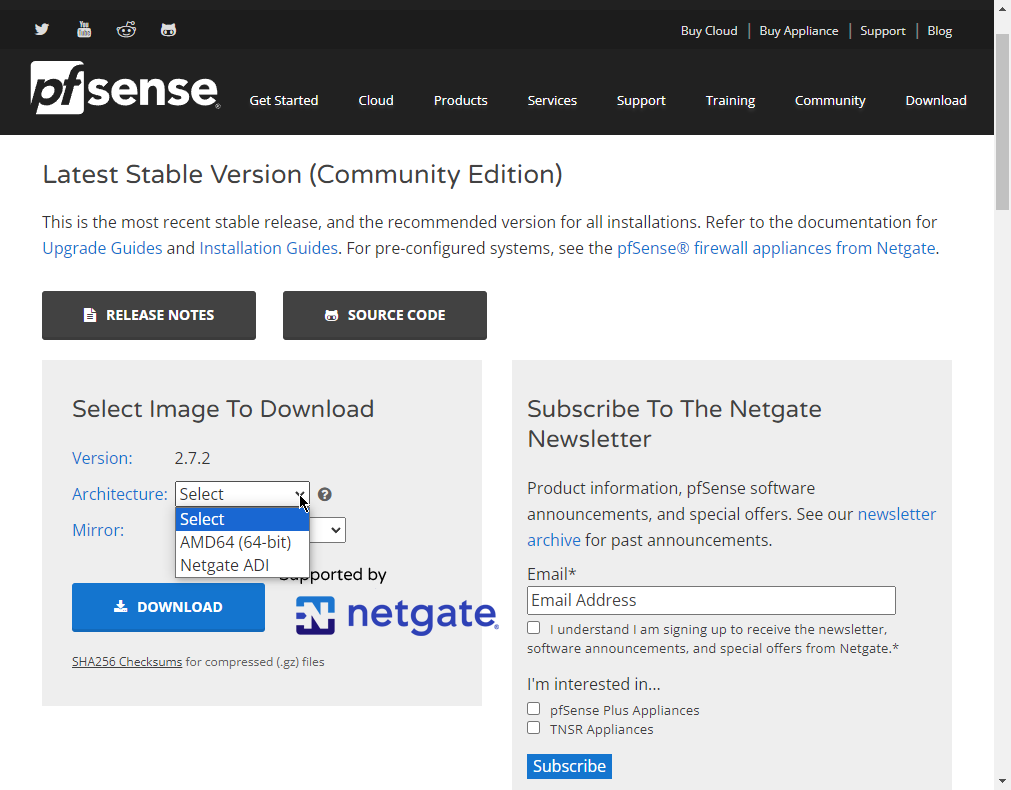Screen dimensions: 1011x790
Task: Open the newsletter archive link
Action: [732, 527]
